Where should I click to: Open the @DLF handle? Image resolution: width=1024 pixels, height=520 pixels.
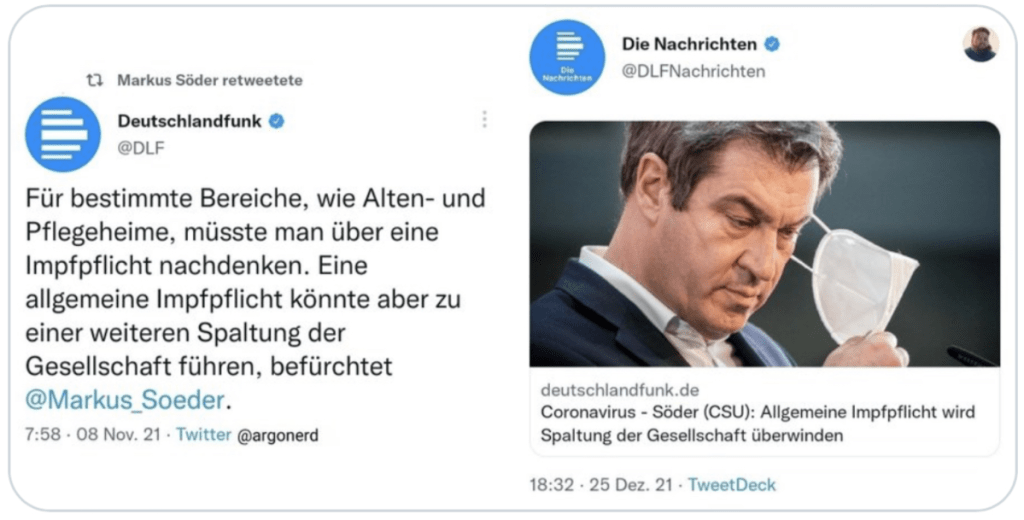[x=141, y=148]
